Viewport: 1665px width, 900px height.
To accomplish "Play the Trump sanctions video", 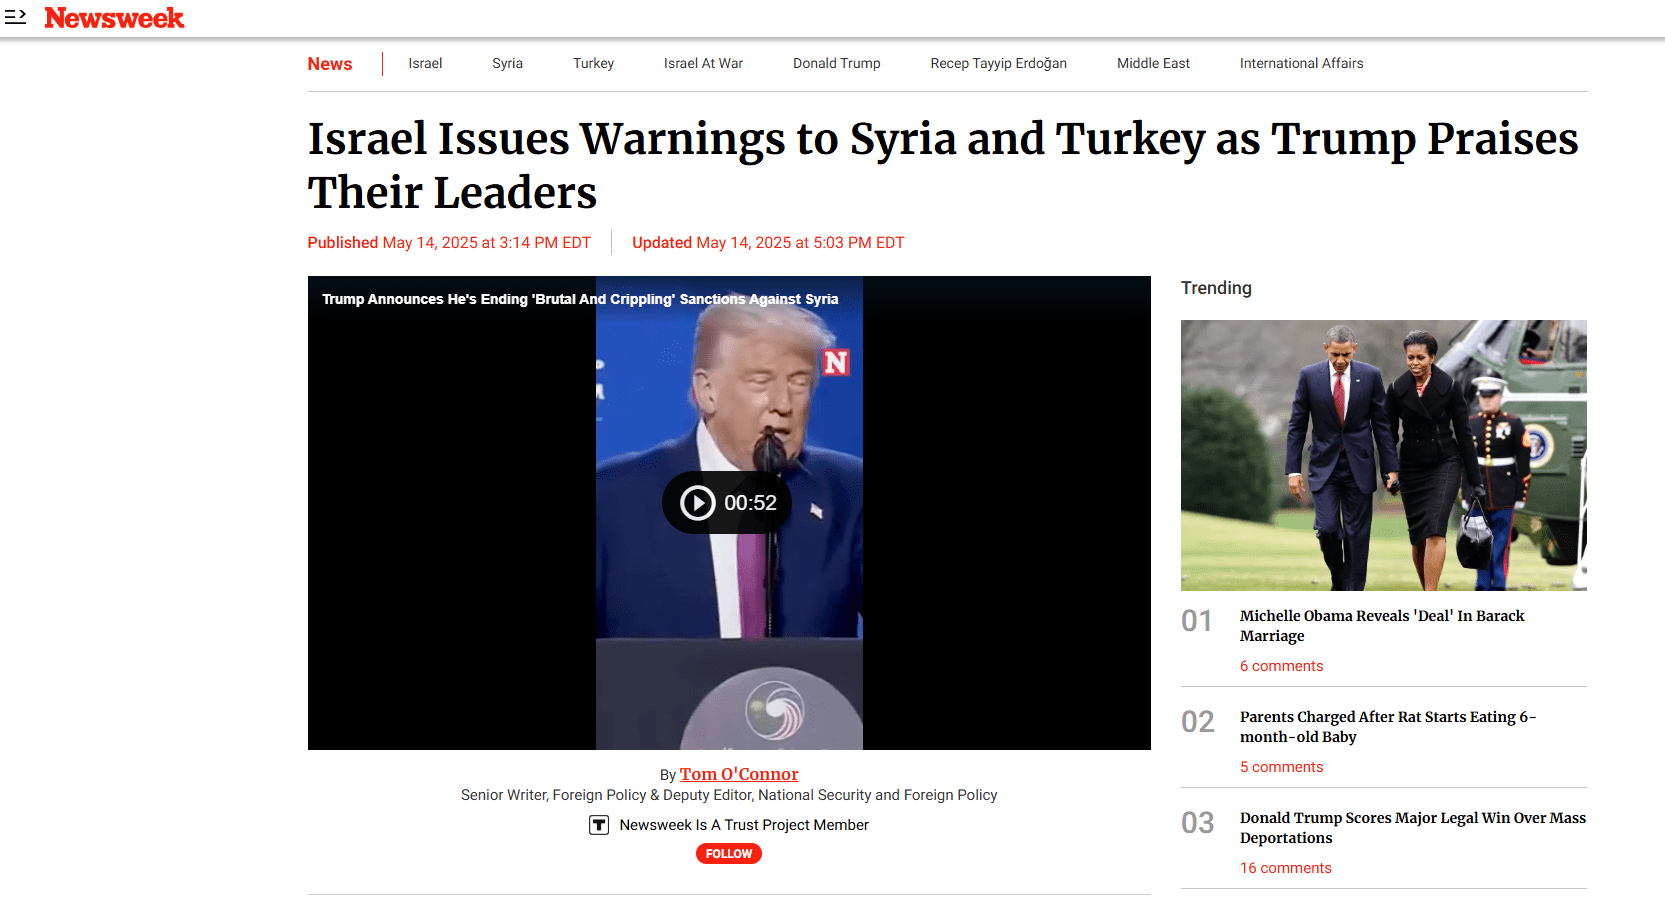I will point(727,502).
